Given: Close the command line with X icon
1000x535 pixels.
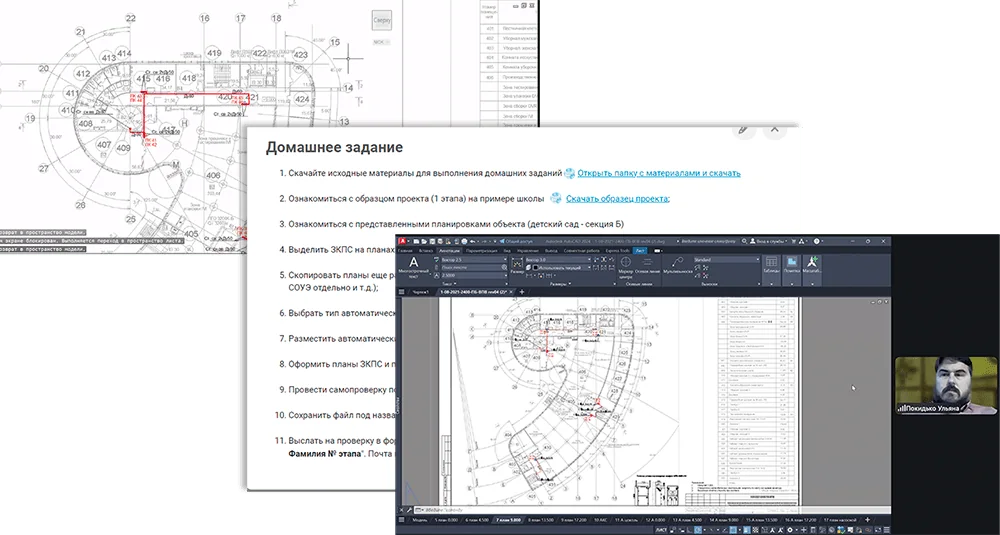Looking at the screenshot, I should click(401, 510).
